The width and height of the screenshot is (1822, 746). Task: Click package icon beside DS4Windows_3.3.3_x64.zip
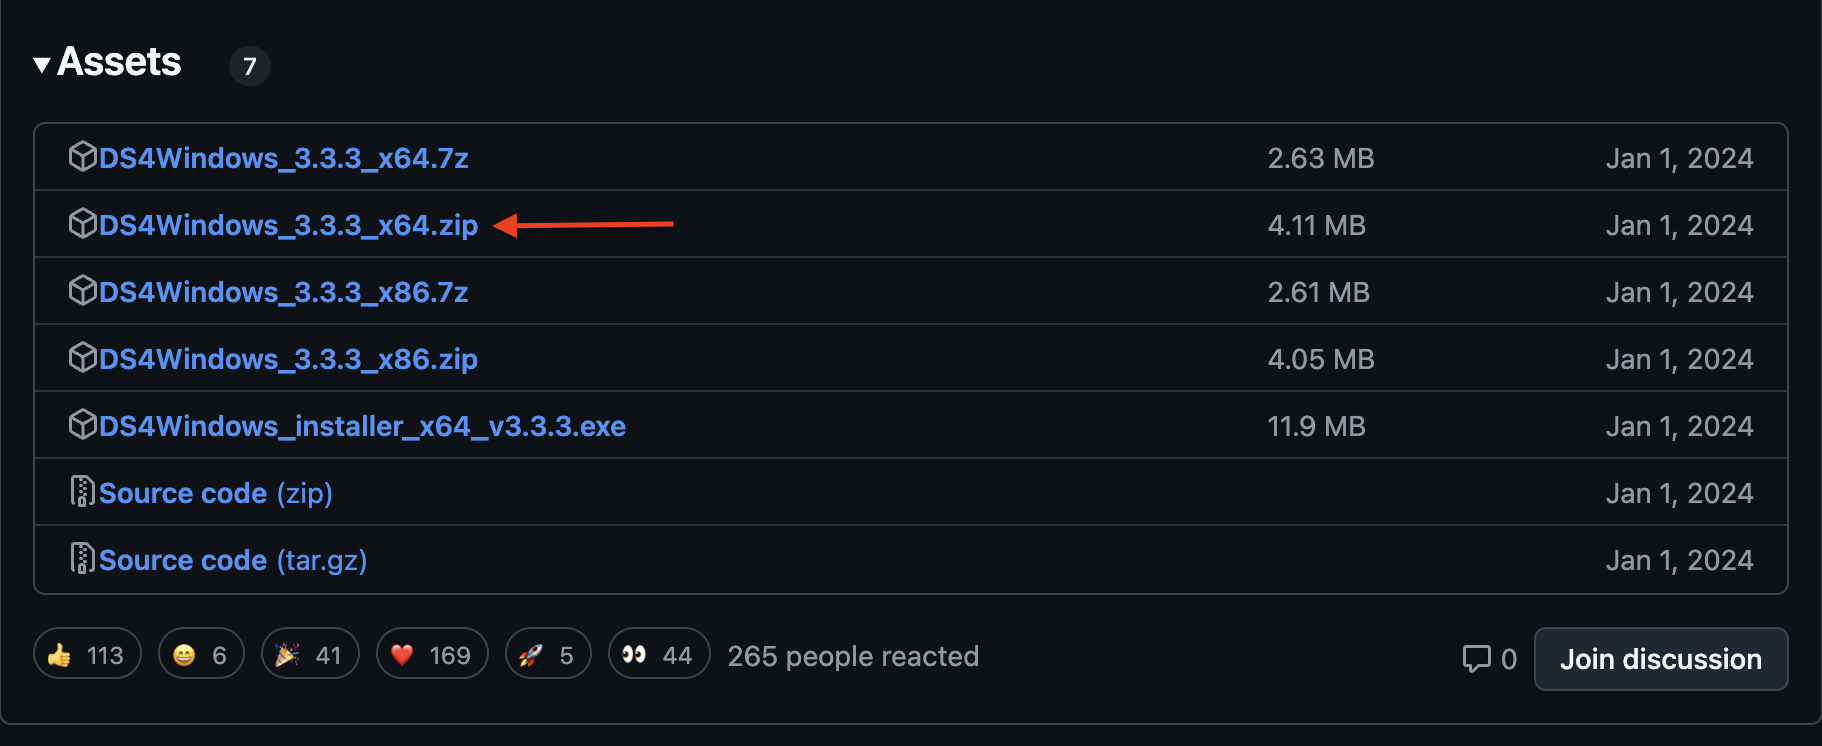[82, 224]
